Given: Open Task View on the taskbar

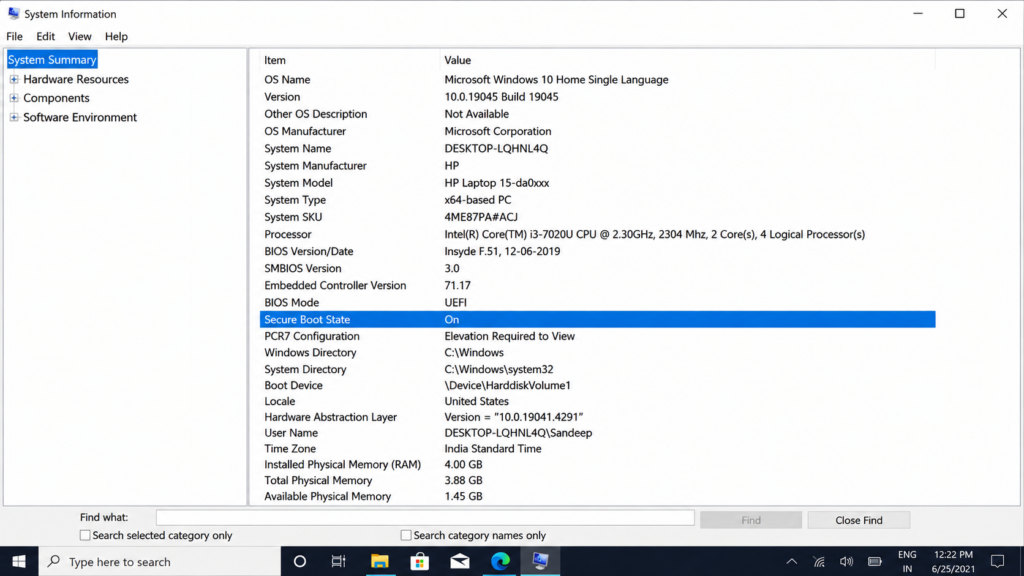Looking at the screenshot, I should click(x=338, y=561).
